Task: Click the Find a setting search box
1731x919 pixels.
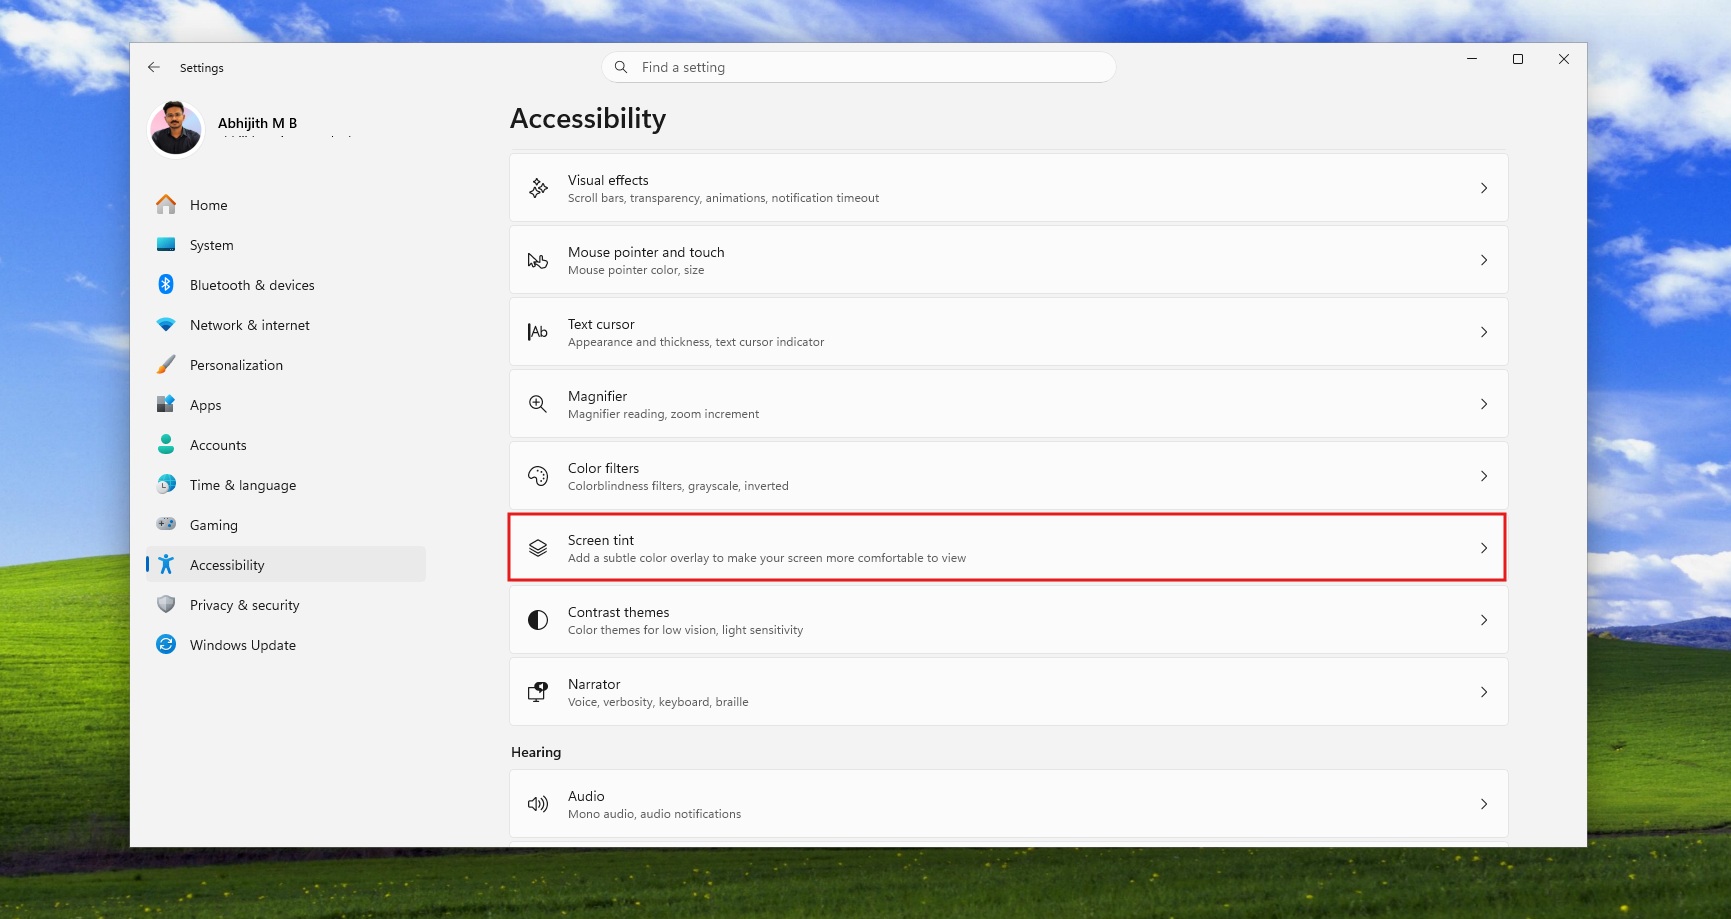Action: click(x=858, y=66)
